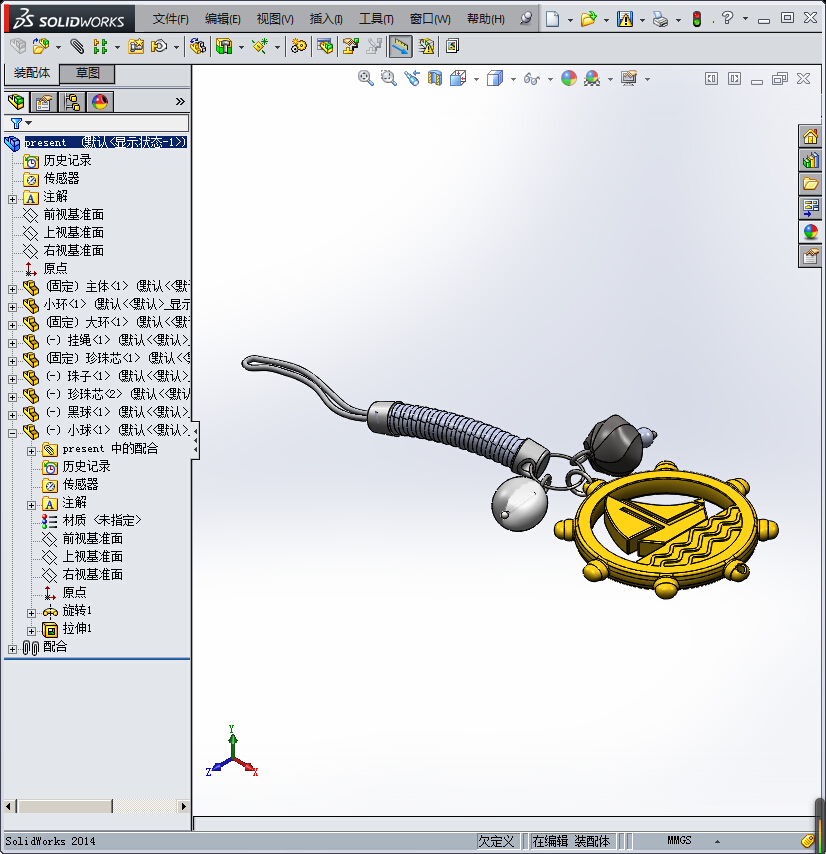Switch to the 草图 toolbar tab
826x854 pixels.
(87, 73)
